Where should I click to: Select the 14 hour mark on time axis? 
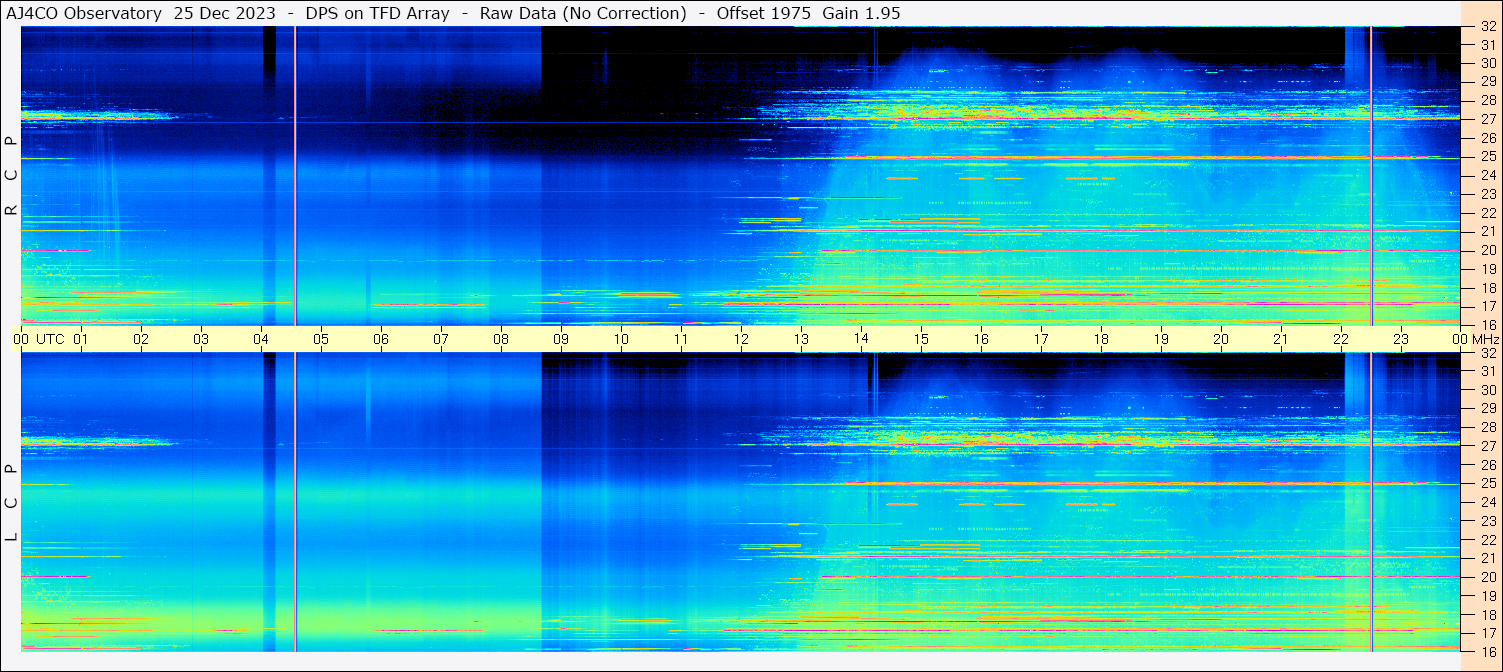pyautogui.click(x=861, y=339)
